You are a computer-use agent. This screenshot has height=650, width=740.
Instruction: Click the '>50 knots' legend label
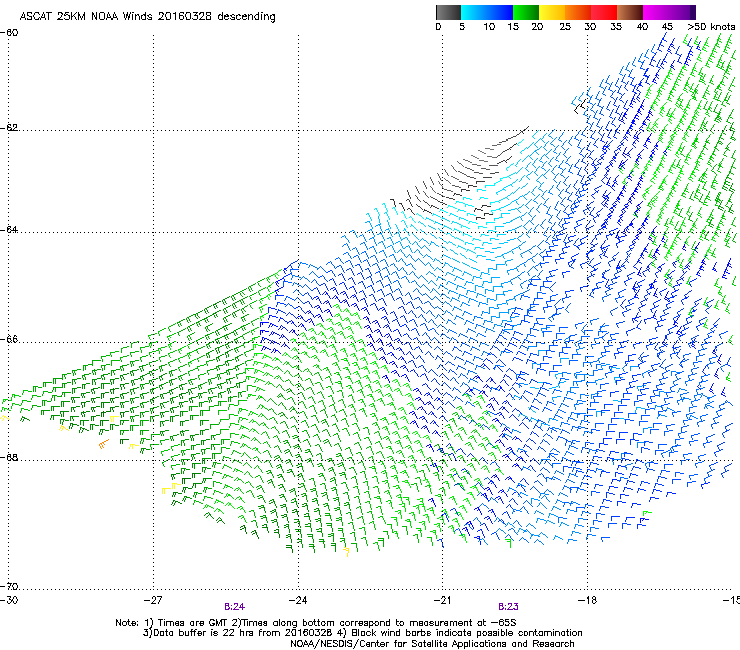point(711,27)
